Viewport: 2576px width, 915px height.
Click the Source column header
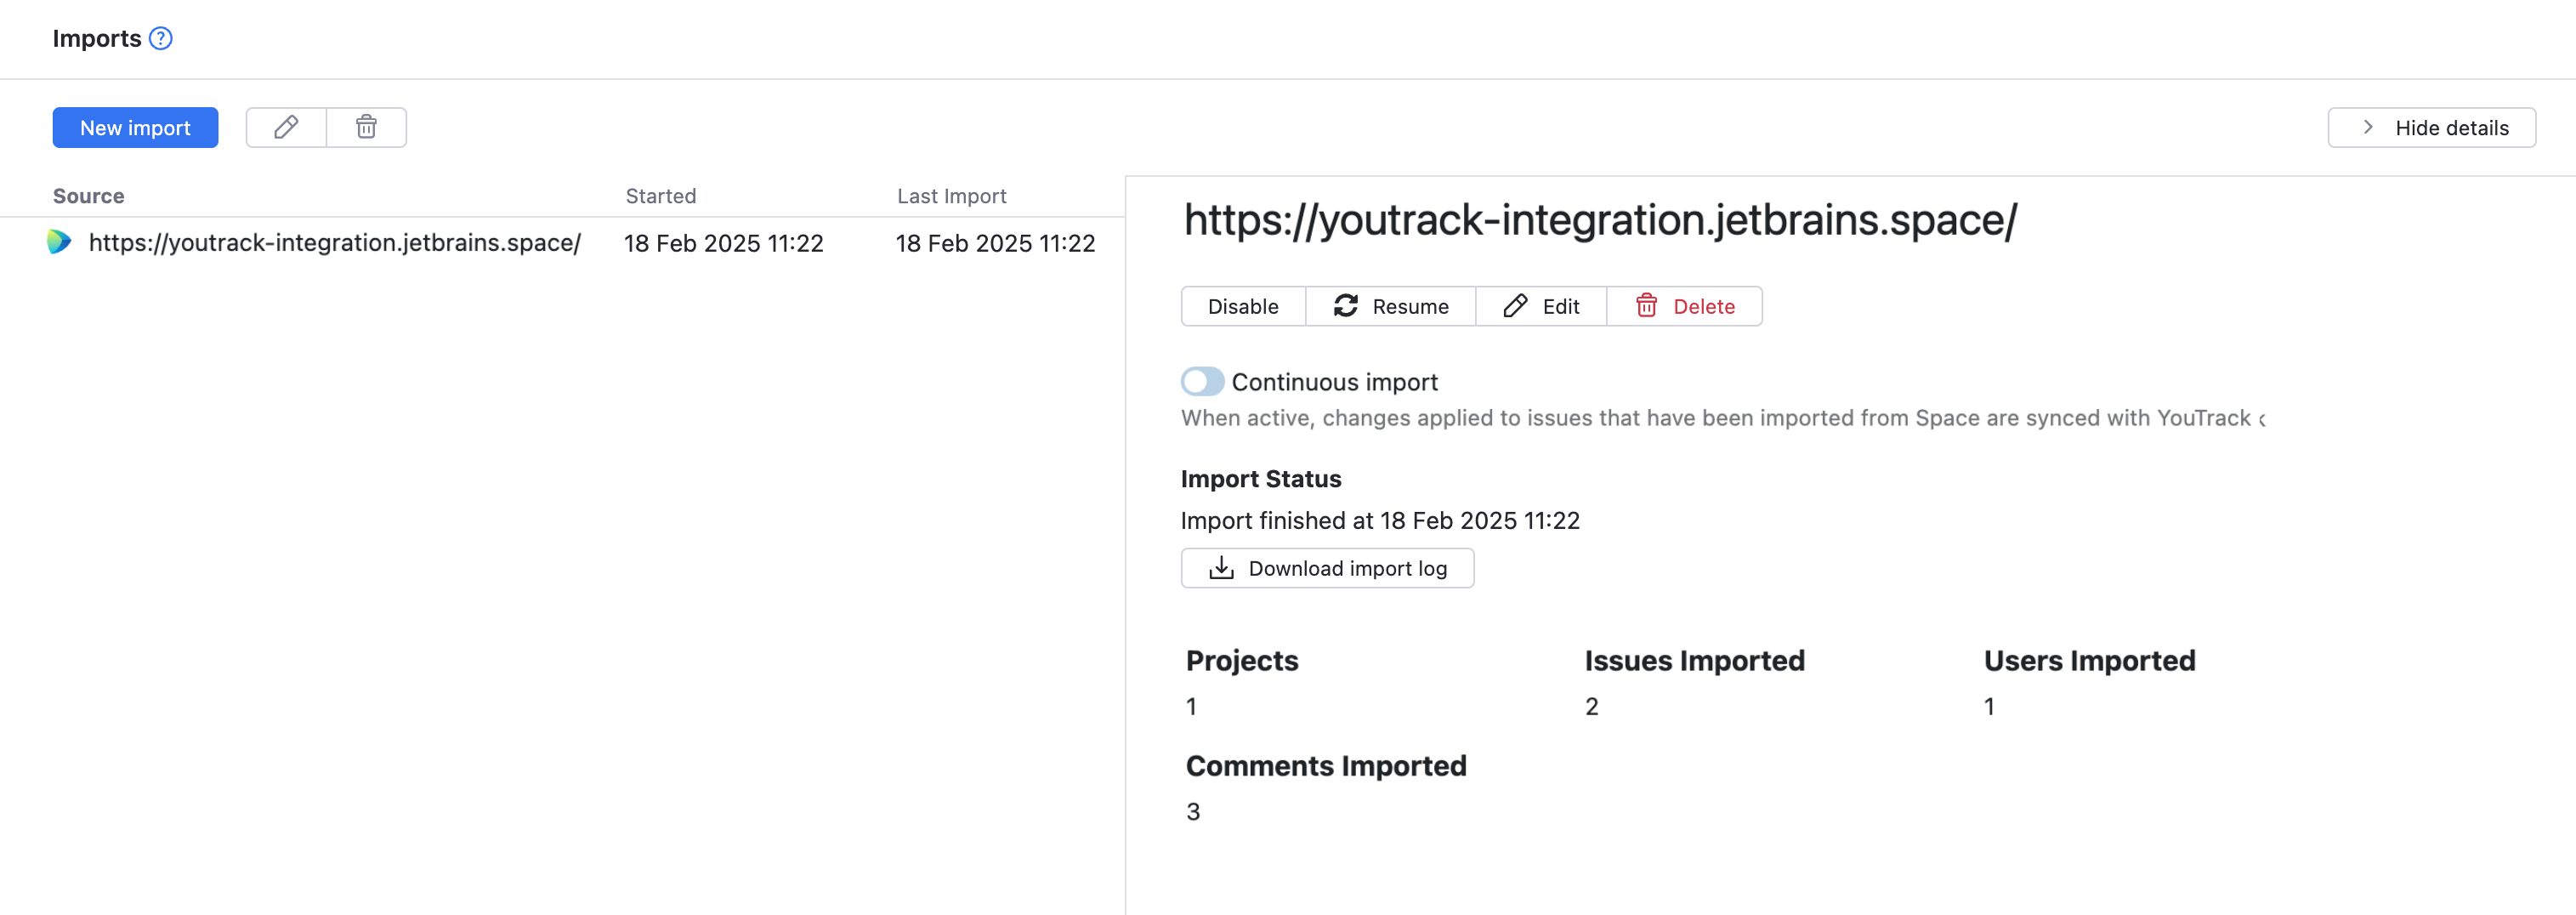point(88,195)
